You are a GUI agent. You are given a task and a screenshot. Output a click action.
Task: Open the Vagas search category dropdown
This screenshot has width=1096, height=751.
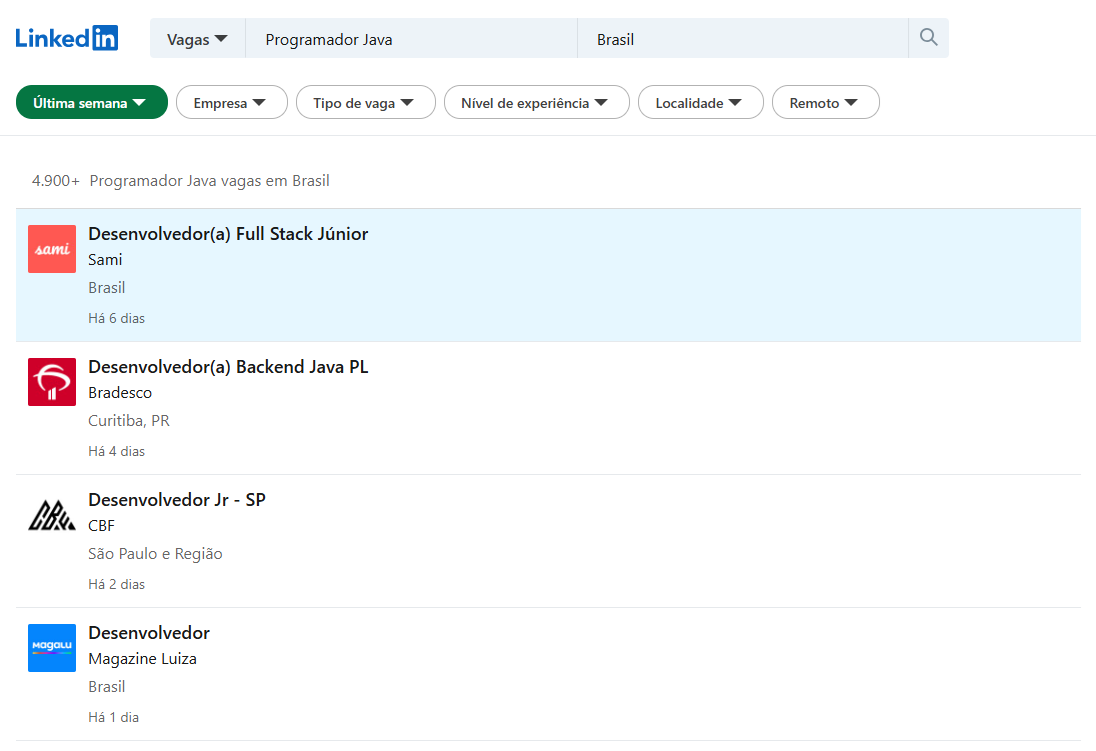pos(197,39)
